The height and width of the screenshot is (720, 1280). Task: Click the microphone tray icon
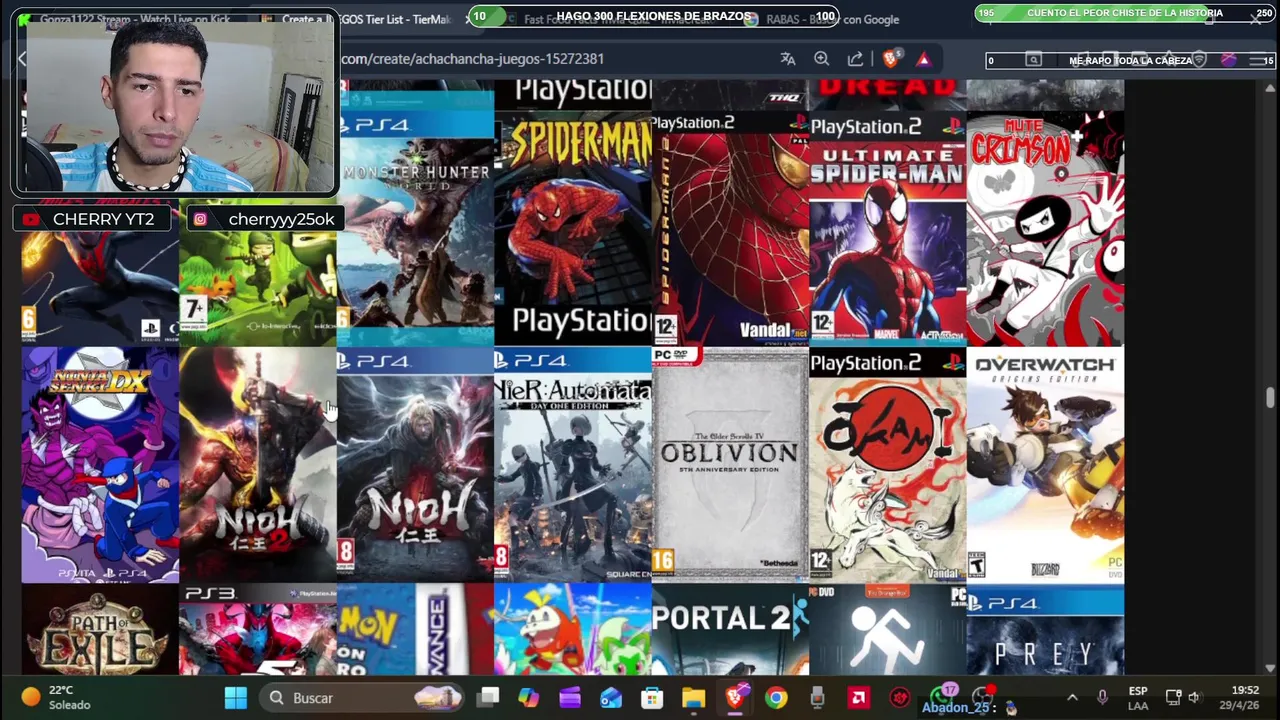1102,698
